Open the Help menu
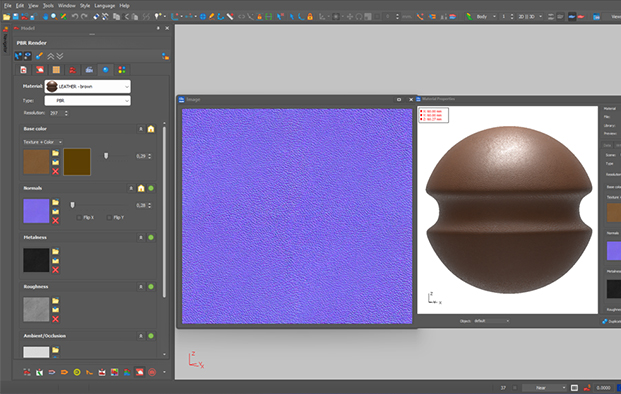Image resolution: width=621 pixels, height=394 pixels. pyautogui.click(x=124, y=6)
